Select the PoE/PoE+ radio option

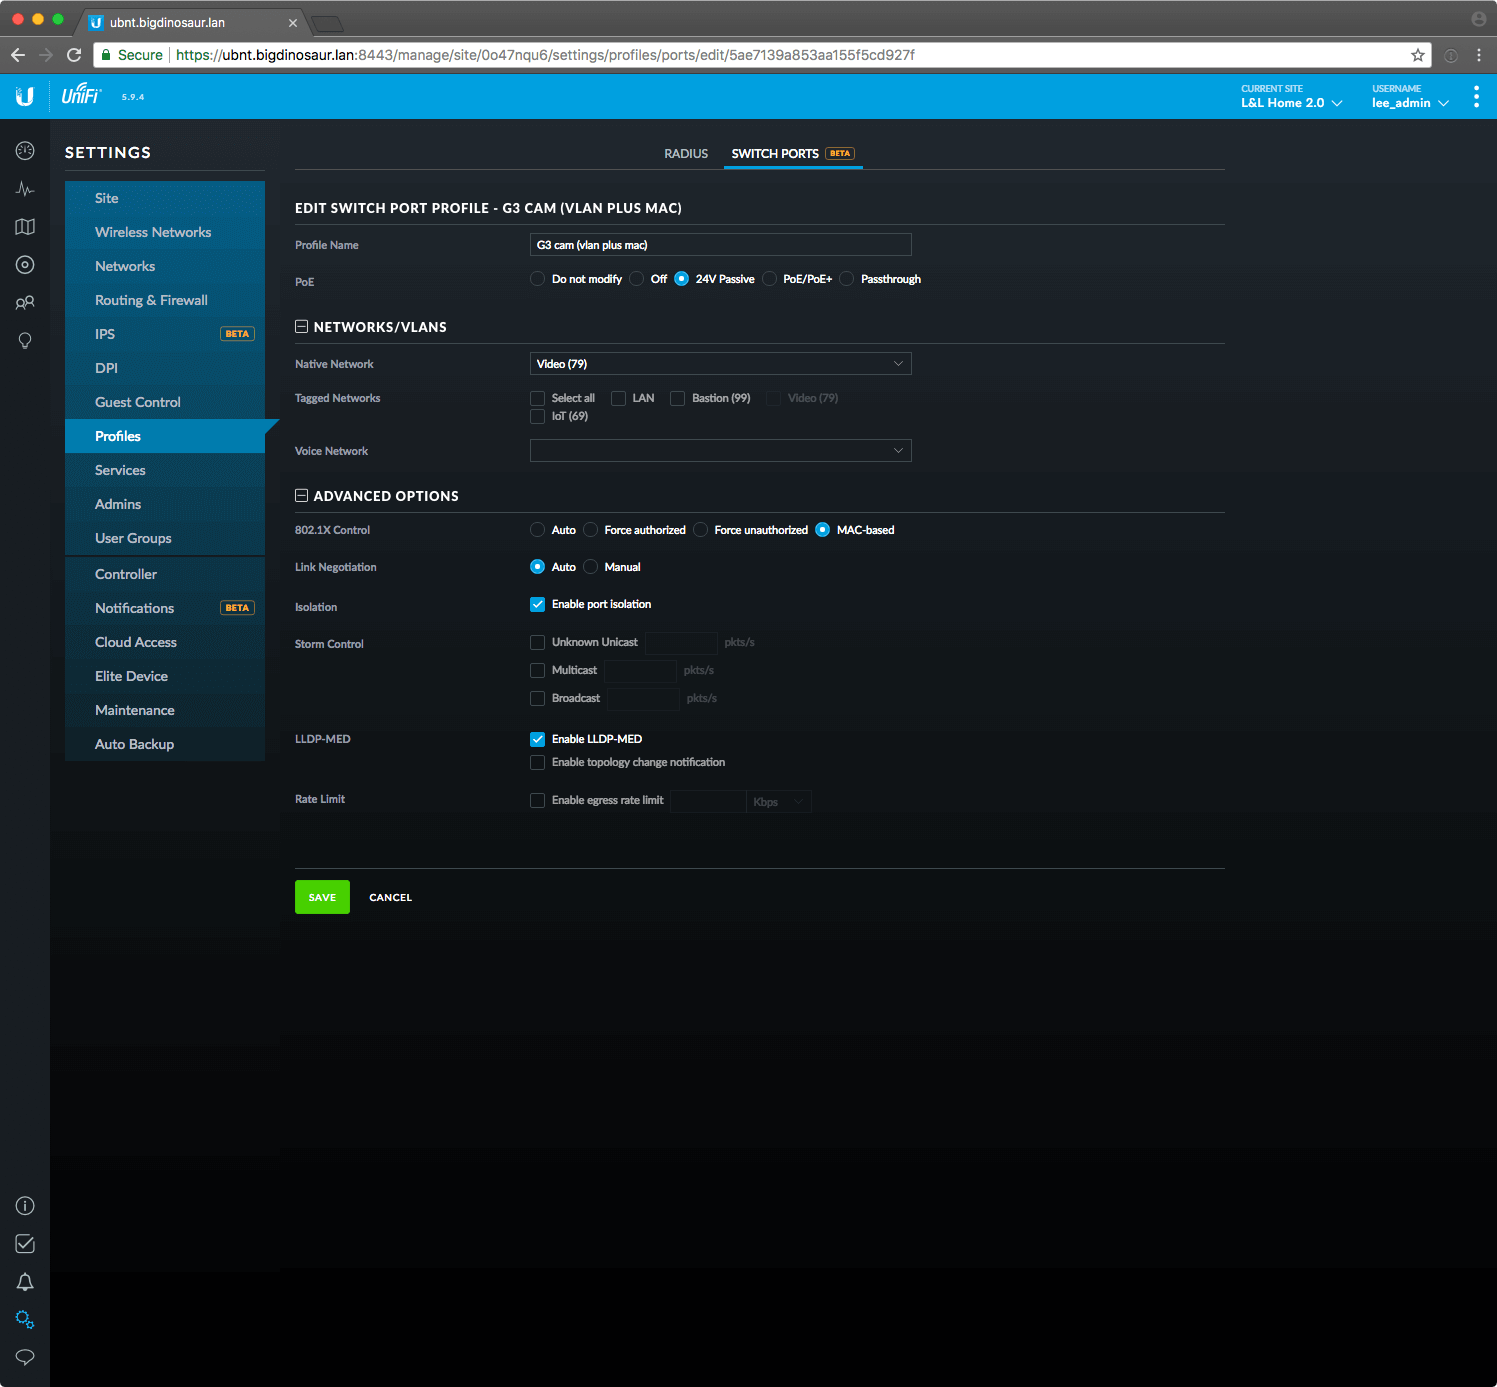[x=770, y=279]
